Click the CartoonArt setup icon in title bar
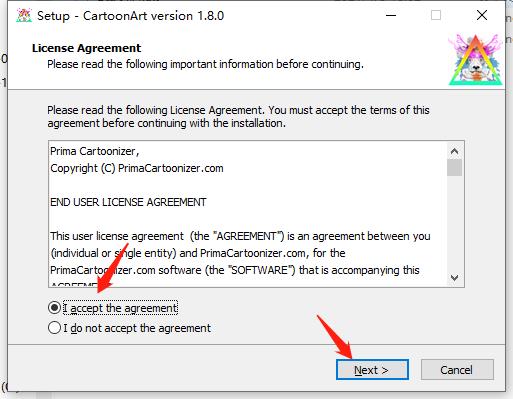Image resolution: width=513 pixels, height=399 pixels. (x=24, y=16)
